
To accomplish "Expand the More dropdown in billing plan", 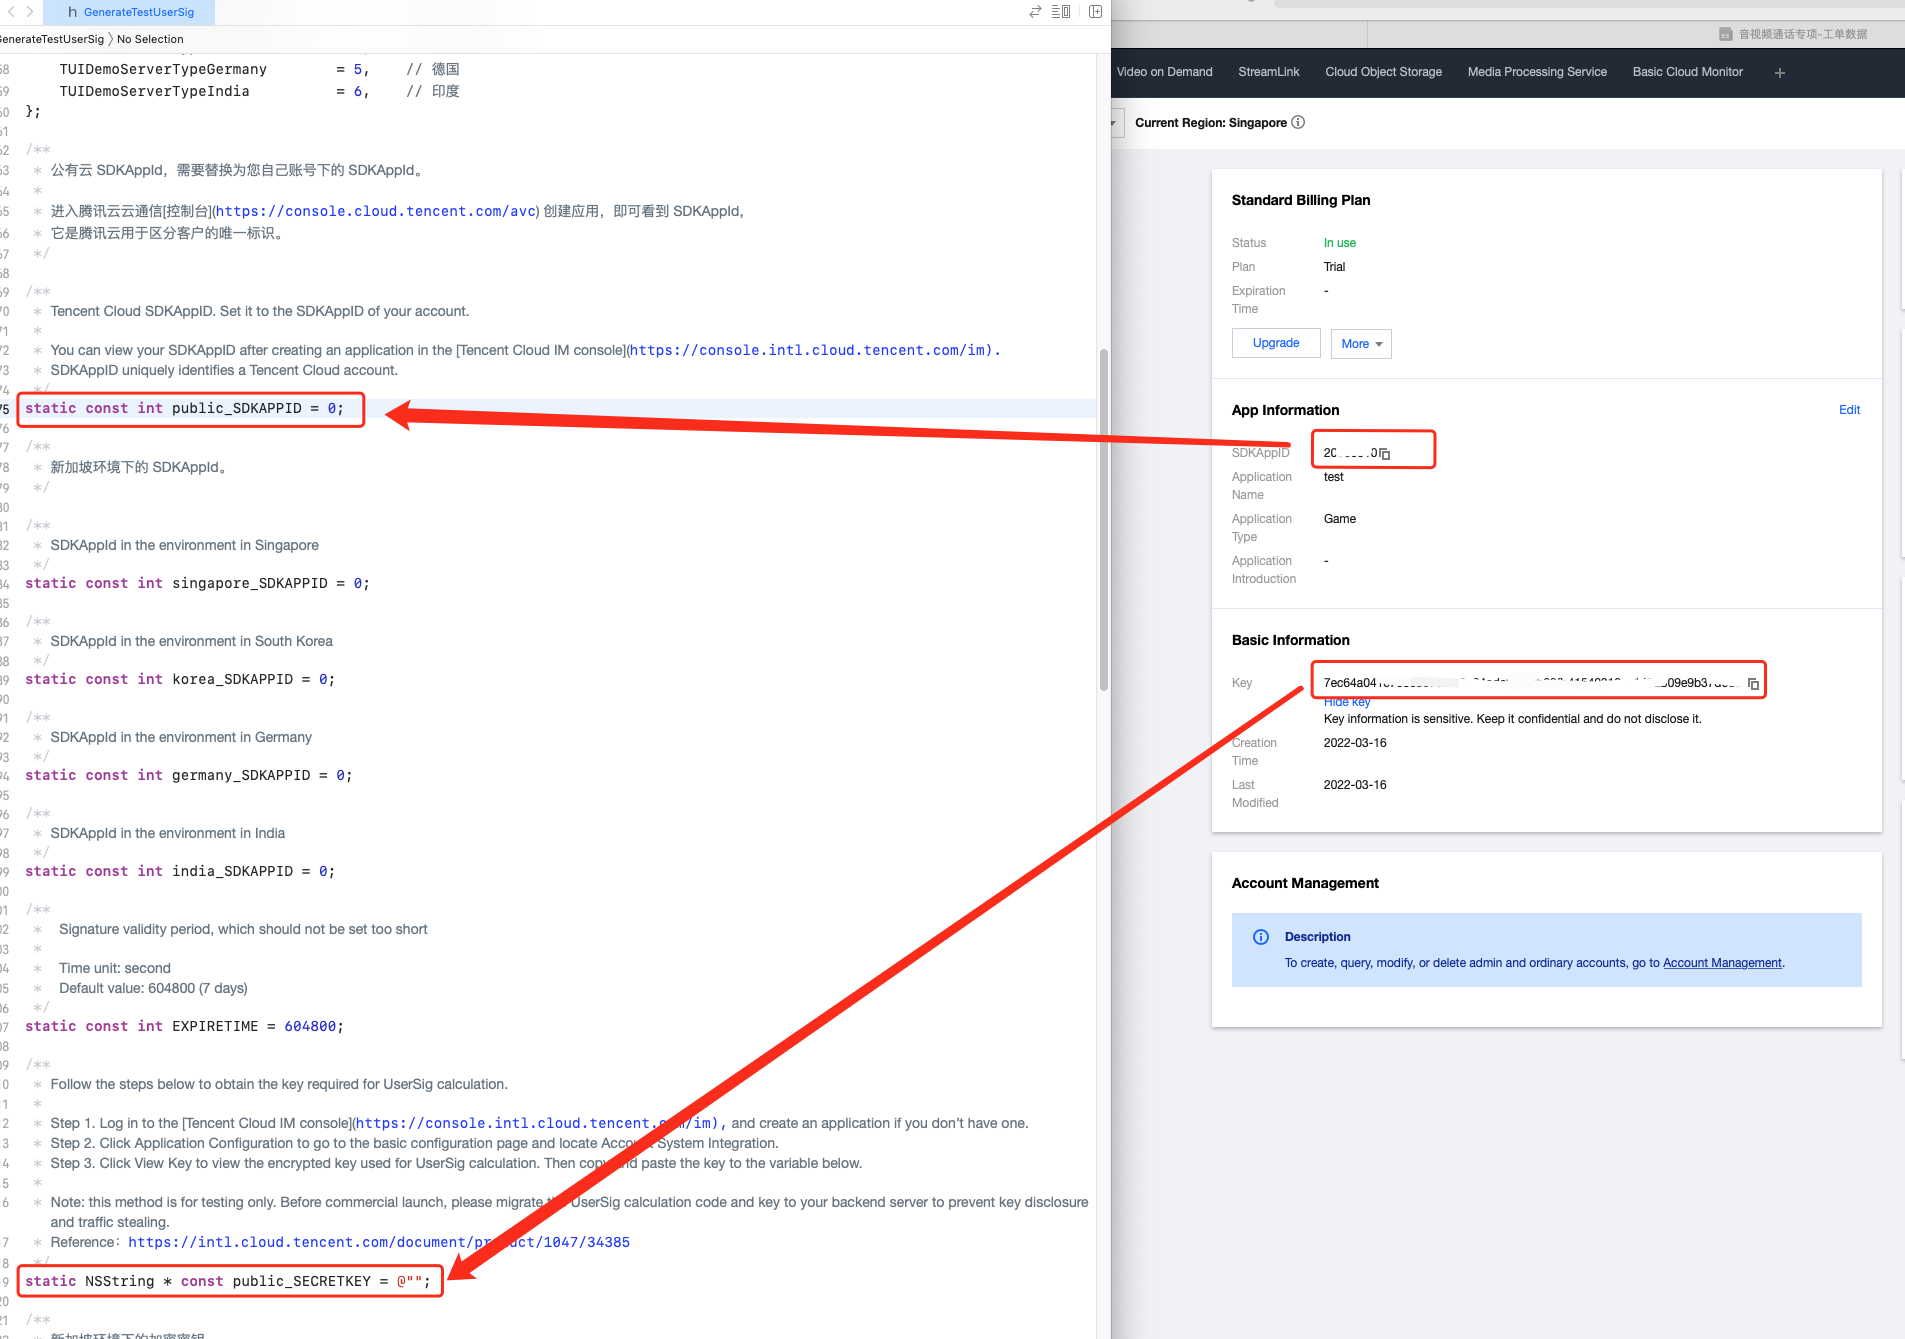I will point(1361,344).
